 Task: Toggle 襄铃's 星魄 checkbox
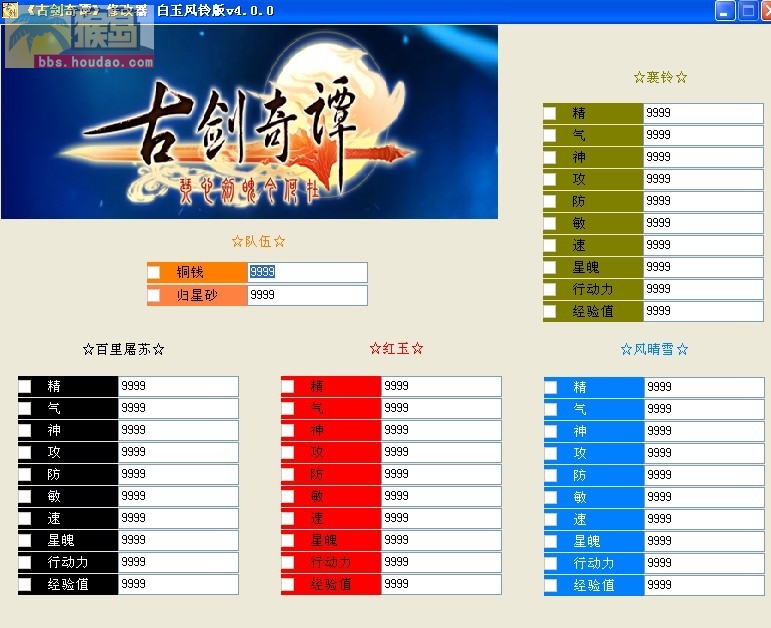tap(550, 267)
